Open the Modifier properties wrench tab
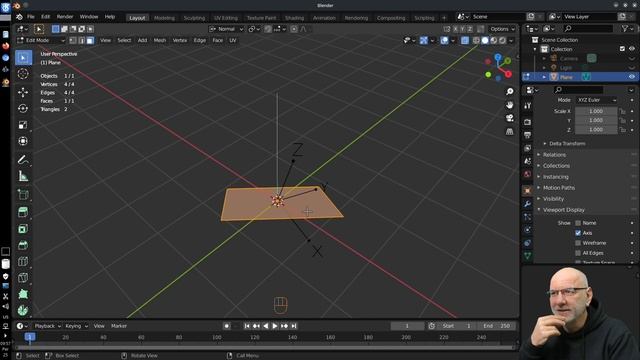 pyautogui.click(x=527, y=204)
